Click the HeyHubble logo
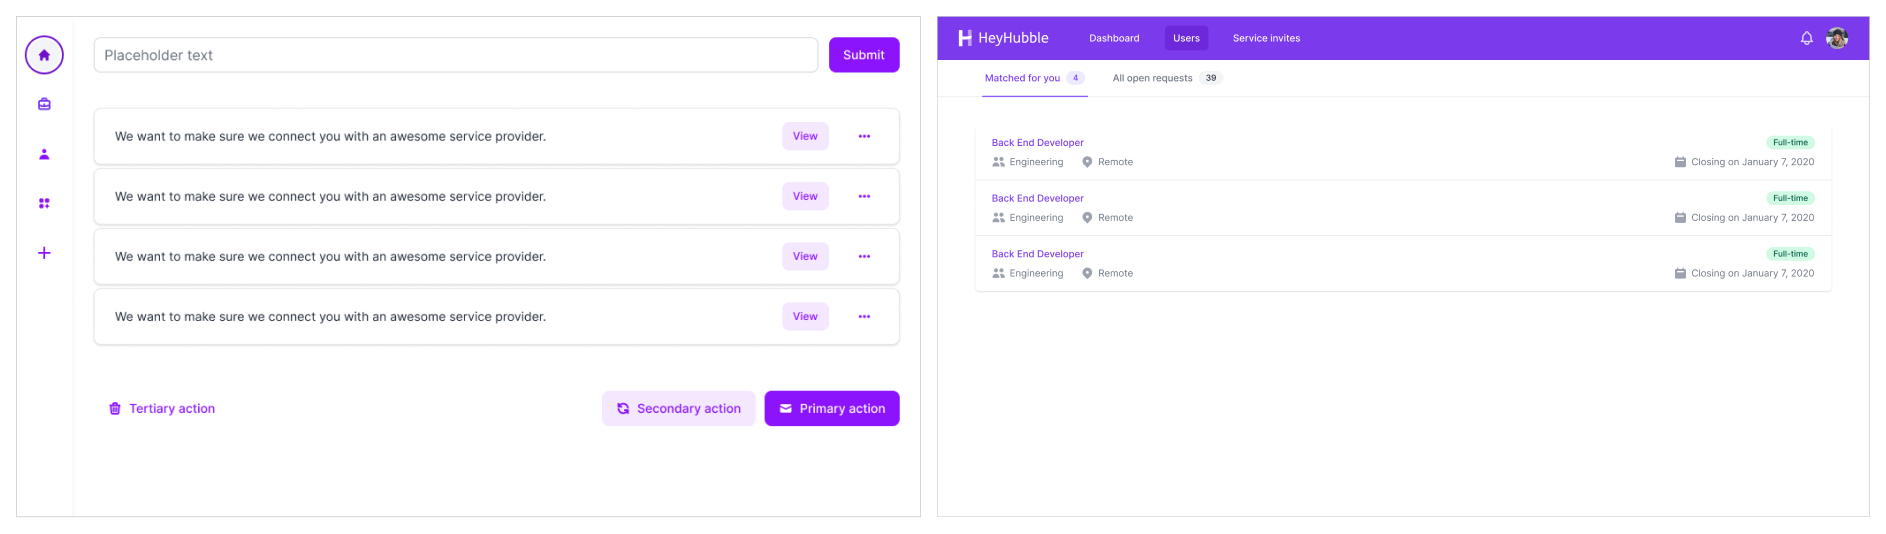This screenshot has width=1886, height=534. click(x=1003, y=38)
